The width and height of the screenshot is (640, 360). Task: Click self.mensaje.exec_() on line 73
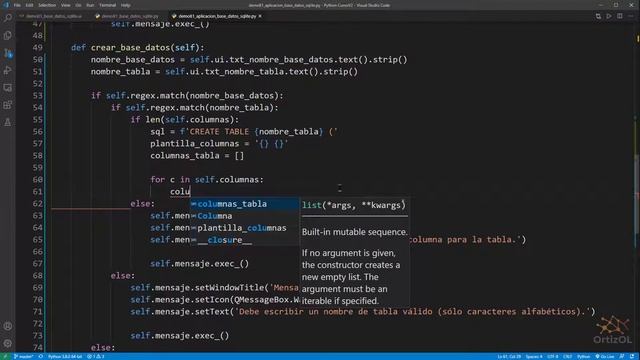(180, 336)
